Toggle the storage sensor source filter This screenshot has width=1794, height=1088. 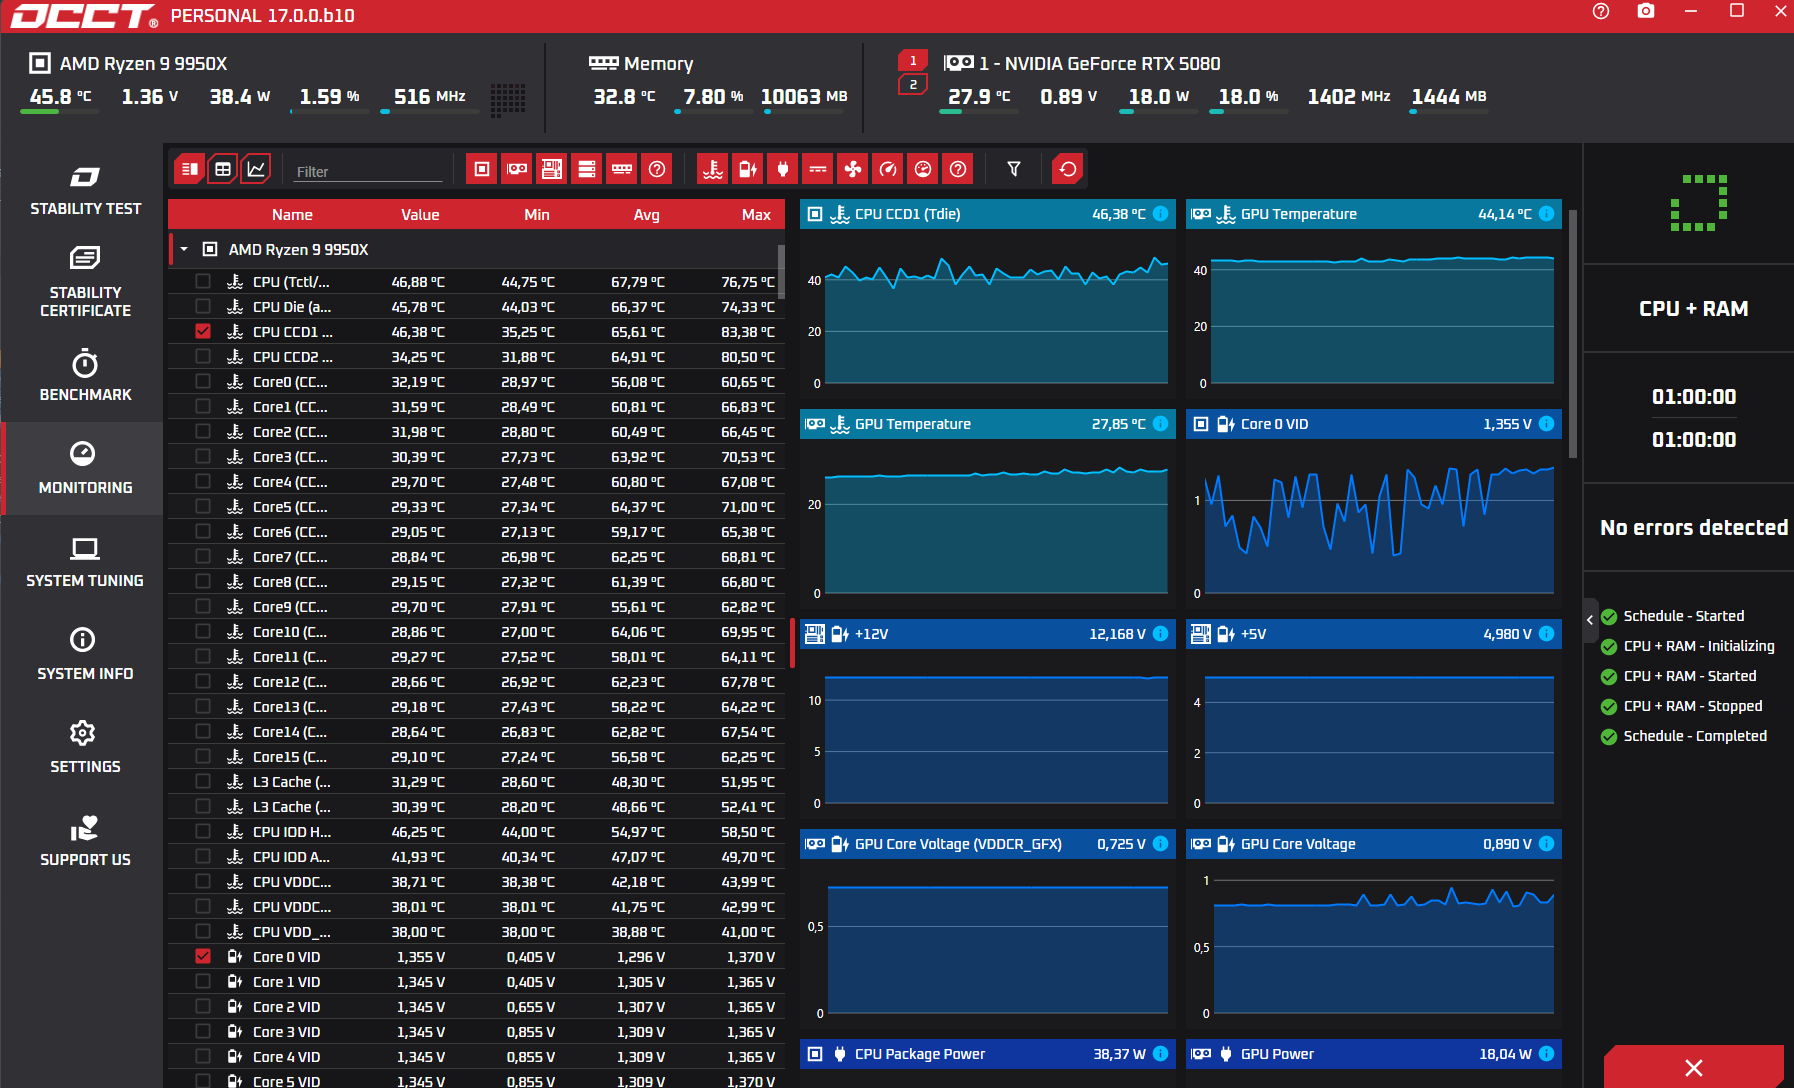(587, 169)
